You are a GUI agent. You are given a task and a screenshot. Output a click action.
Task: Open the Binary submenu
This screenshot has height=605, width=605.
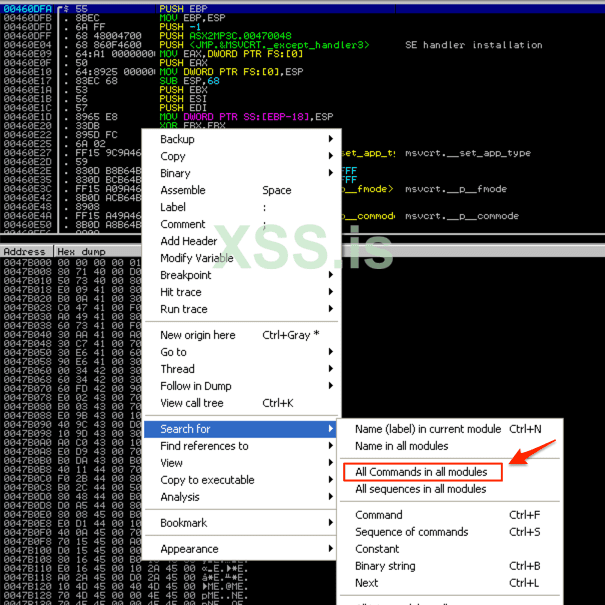[x=242, y=173]
